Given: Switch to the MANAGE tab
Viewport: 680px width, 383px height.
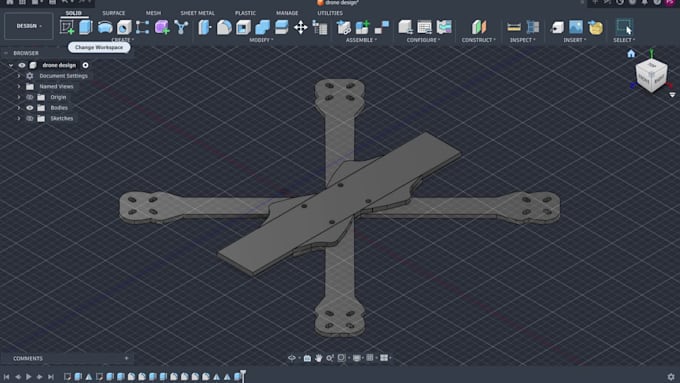Looking at the screenshot, I should [x=287, y=13].
